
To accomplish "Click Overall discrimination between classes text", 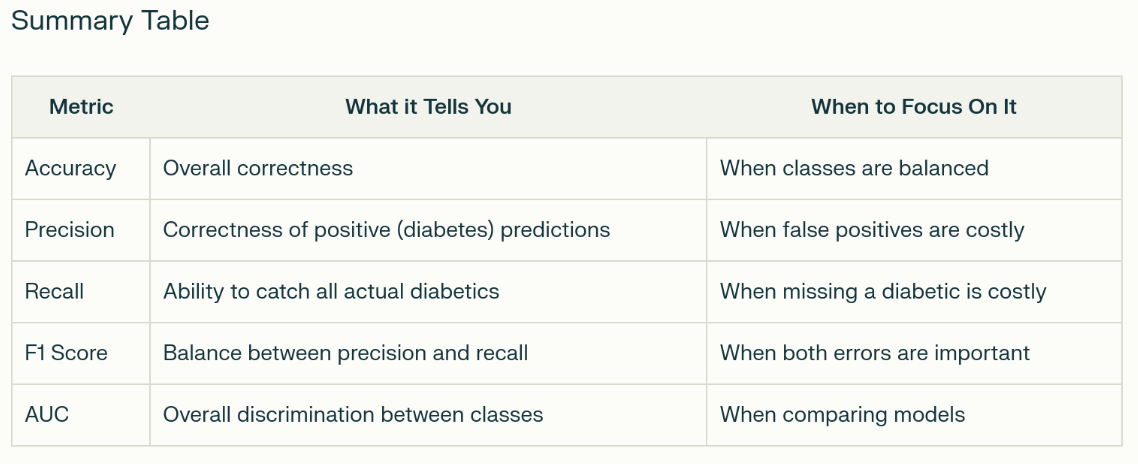I will [x=353, y=414].
